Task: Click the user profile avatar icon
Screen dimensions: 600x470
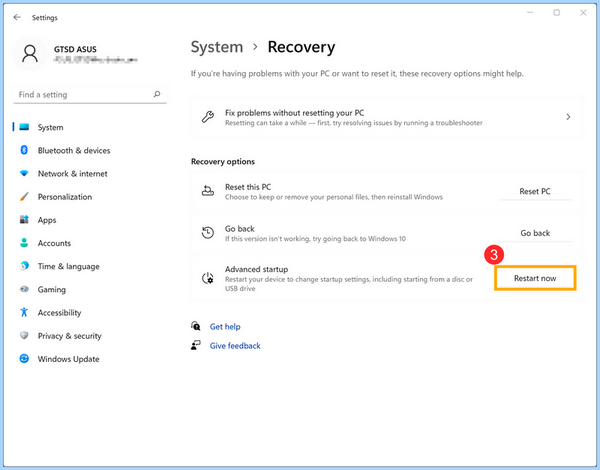Action: click(30, 54)
